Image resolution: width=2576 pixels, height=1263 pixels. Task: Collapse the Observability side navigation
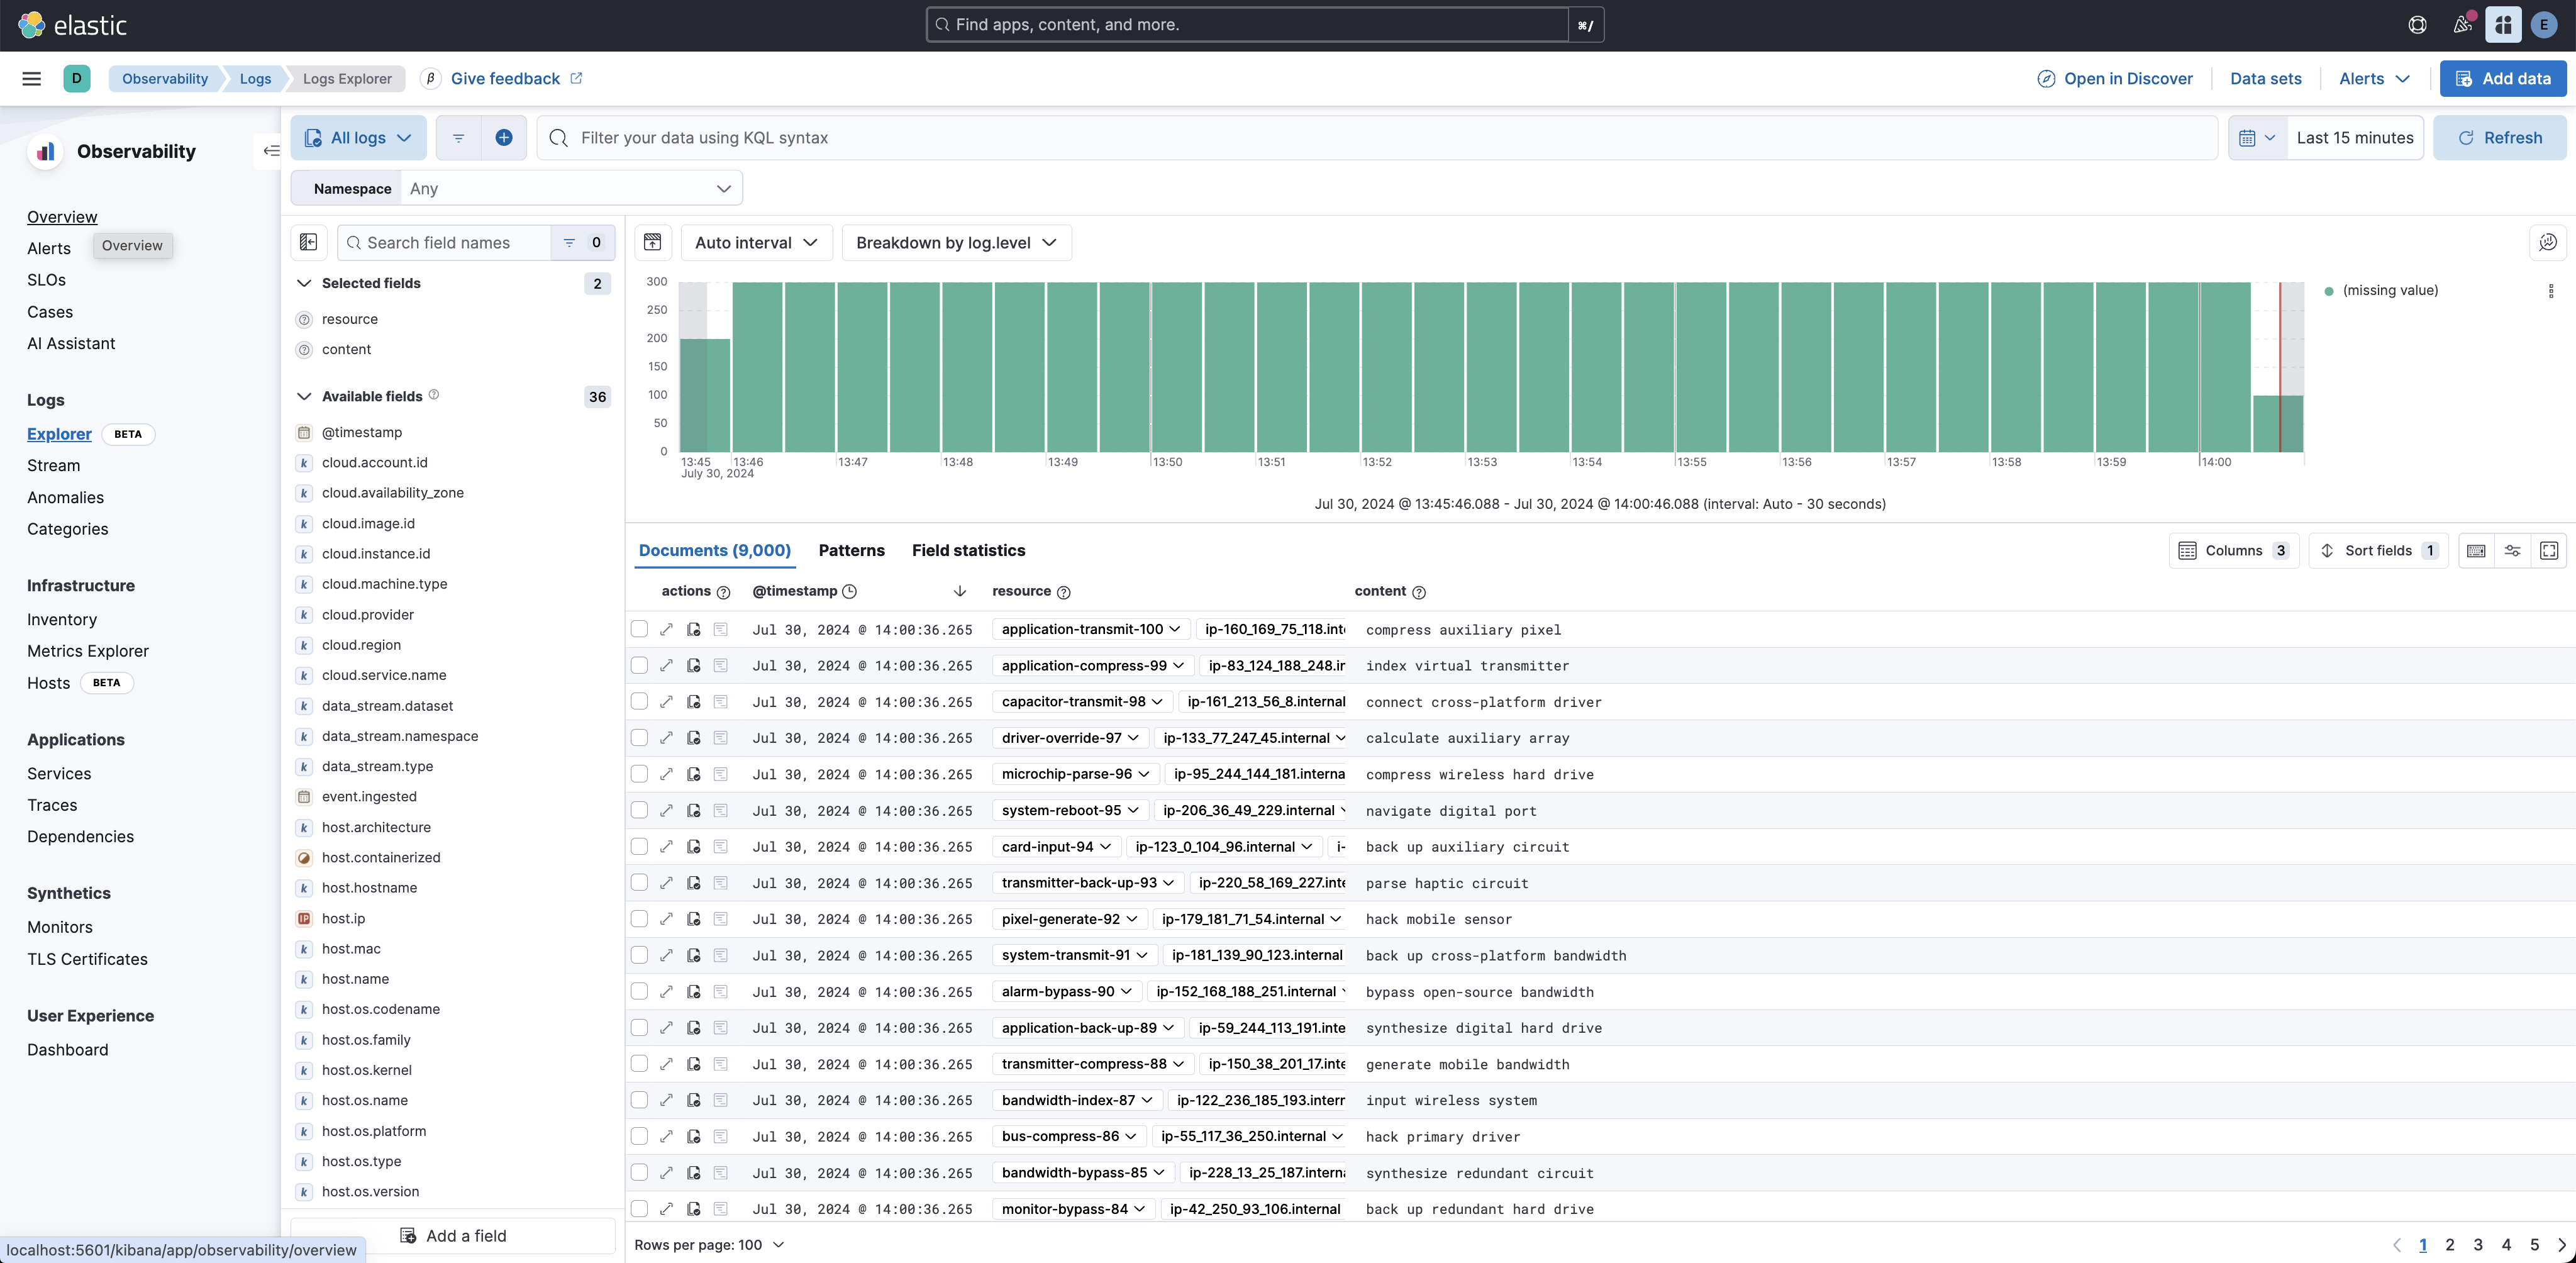tap(270, 151)
